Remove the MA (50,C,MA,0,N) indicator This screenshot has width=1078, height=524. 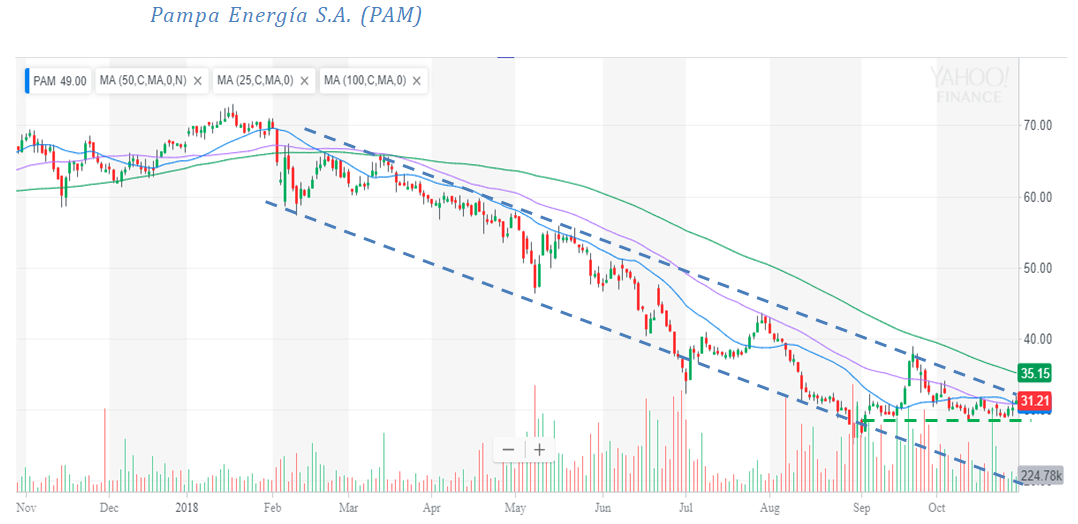[197, 81]
